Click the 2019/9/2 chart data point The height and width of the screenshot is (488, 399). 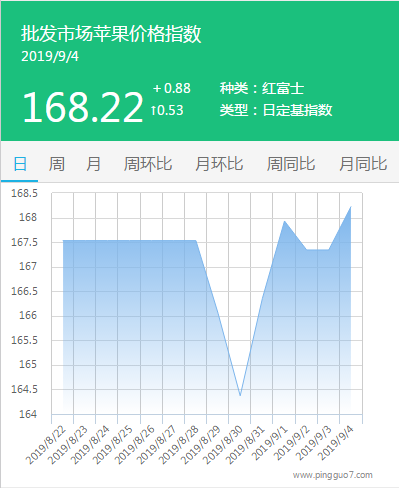pyautogui.click(x=306, y=249)
